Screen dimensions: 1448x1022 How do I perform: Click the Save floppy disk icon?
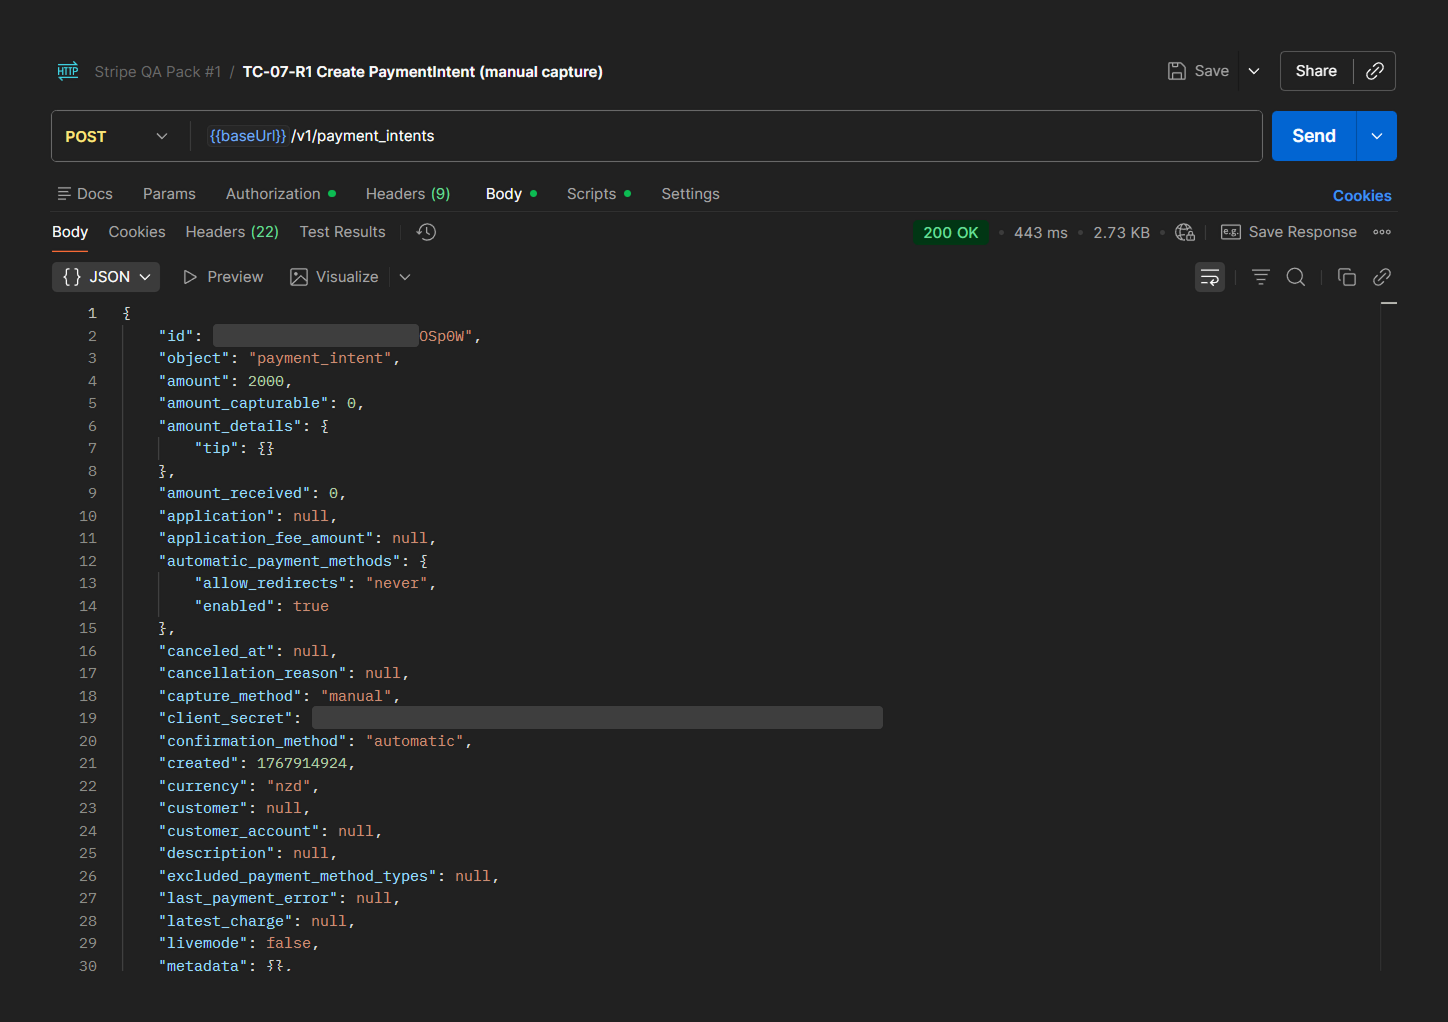[x=1177, y=71]
